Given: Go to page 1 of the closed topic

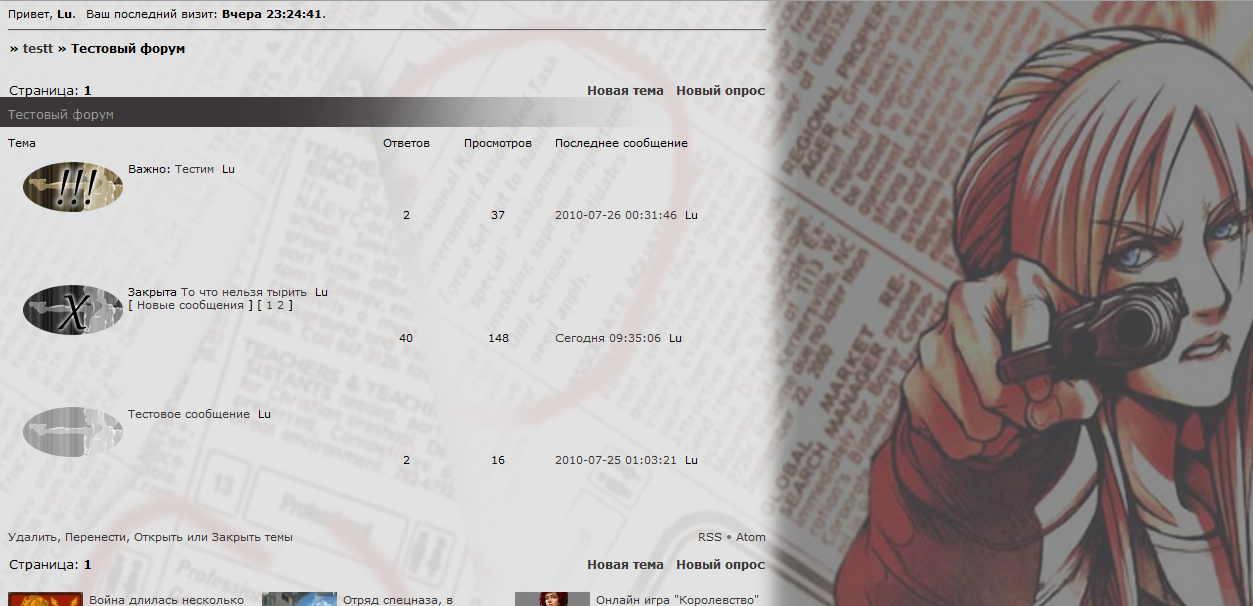Looking at the screenshot, I should 269,305.
